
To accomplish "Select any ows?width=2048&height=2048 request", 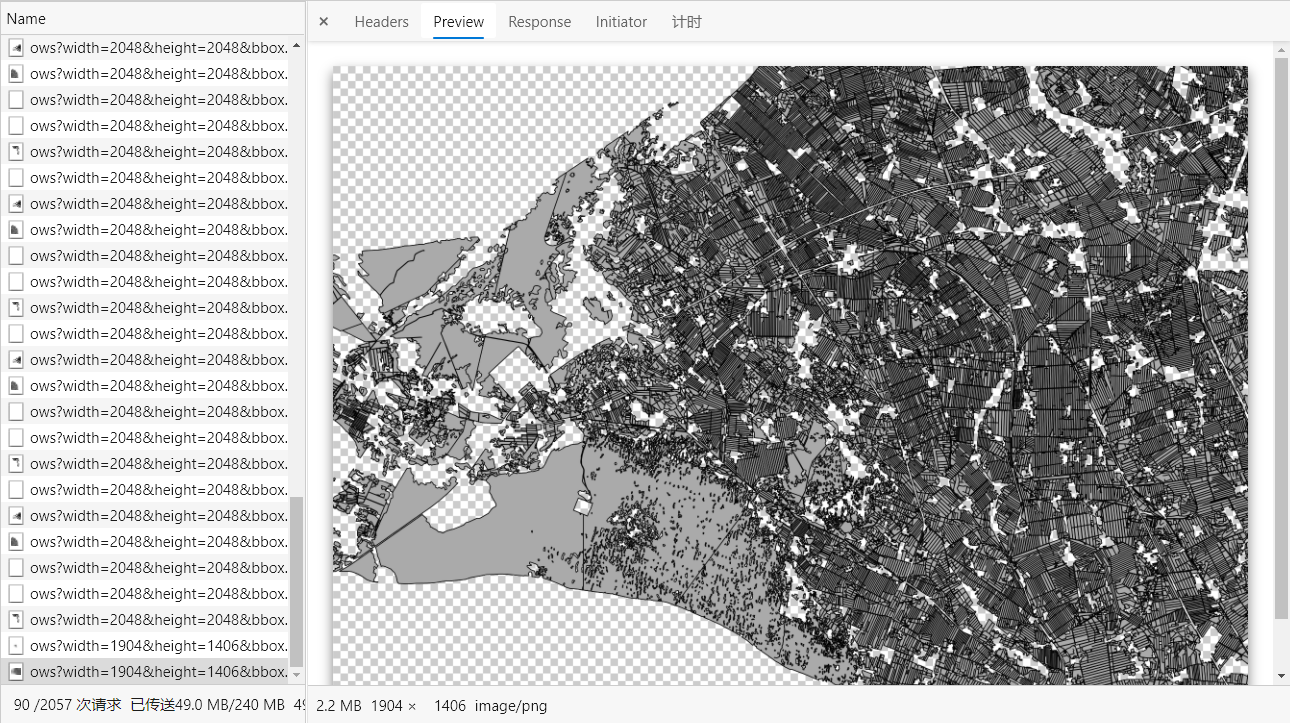I will 160,177.
